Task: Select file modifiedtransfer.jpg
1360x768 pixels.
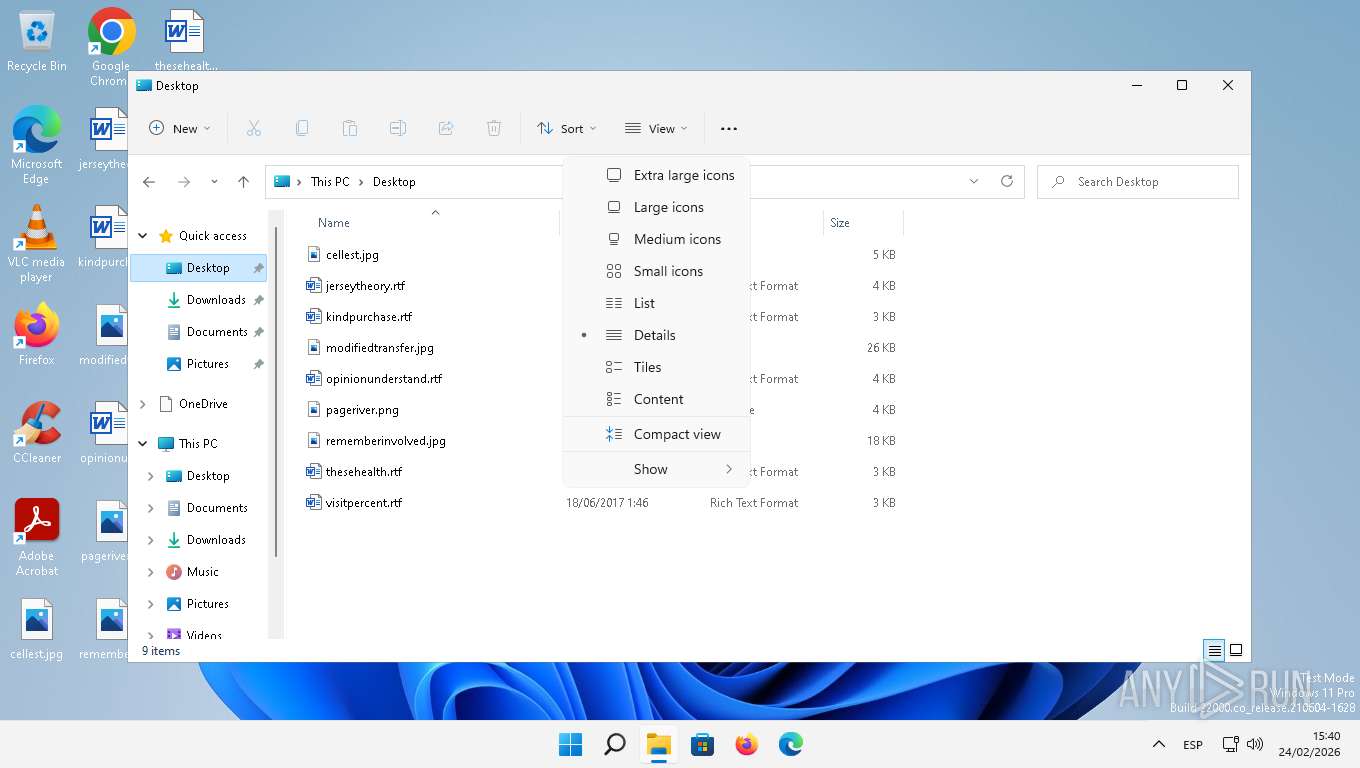Action: coord(379,348)
